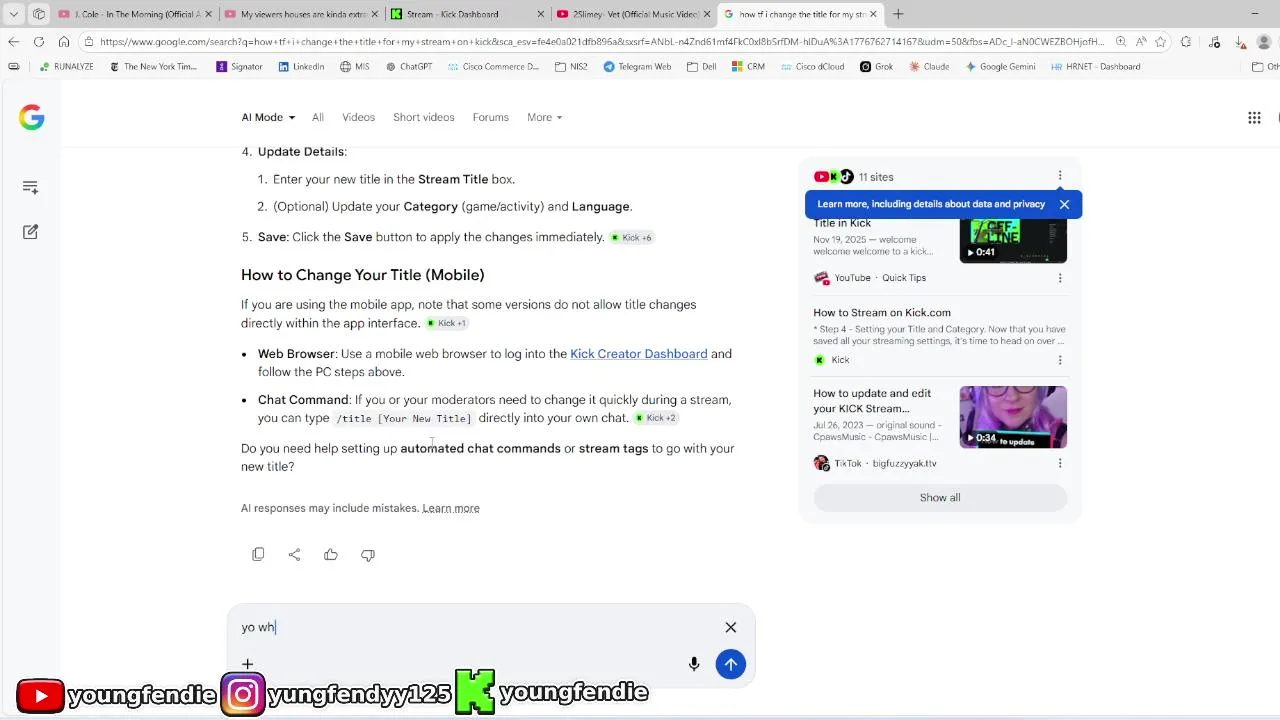Open the Google apps grid icon
1280x720 pixels.
click(x=1254, y=117)
